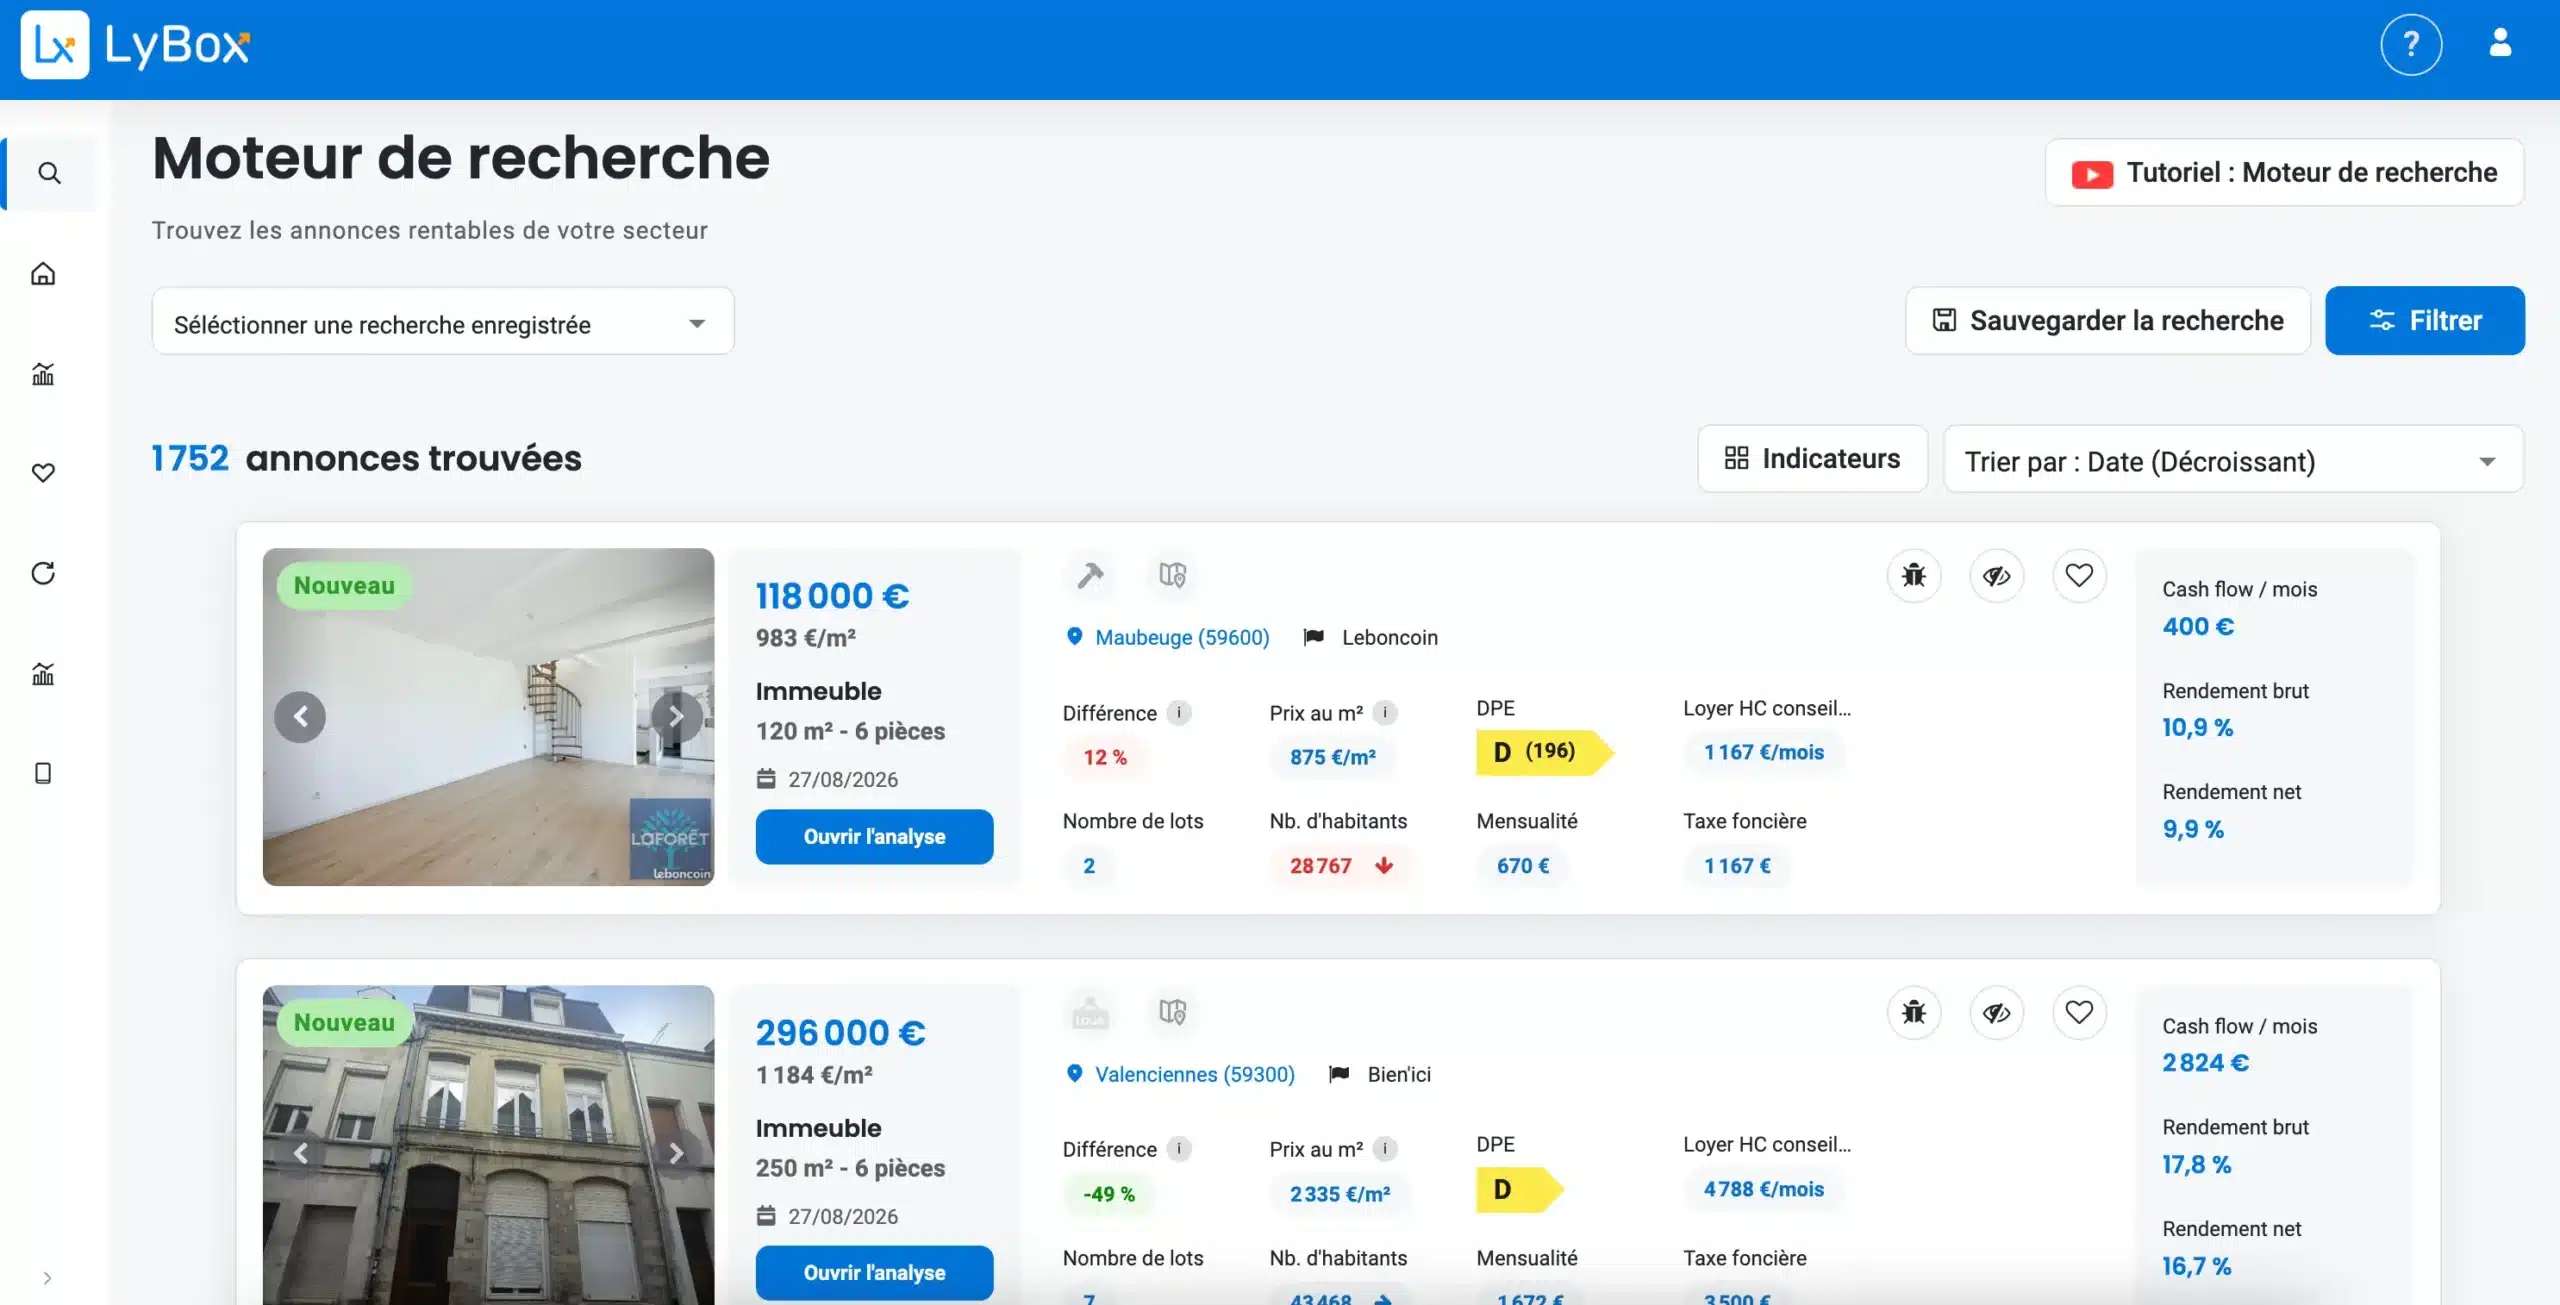Click the Leboncoin source label
The image size is (2560, 1305).
[1389, 637]
